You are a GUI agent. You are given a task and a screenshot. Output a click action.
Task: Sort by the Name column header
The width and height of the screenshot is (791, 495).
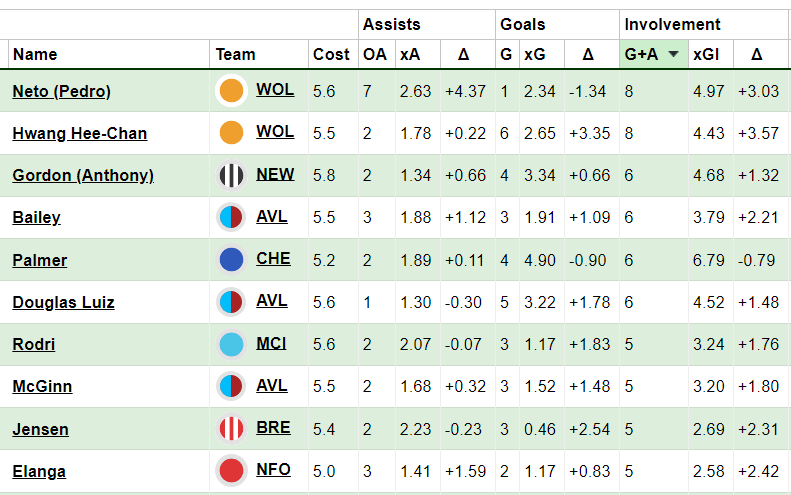click(x=35, y=55)
